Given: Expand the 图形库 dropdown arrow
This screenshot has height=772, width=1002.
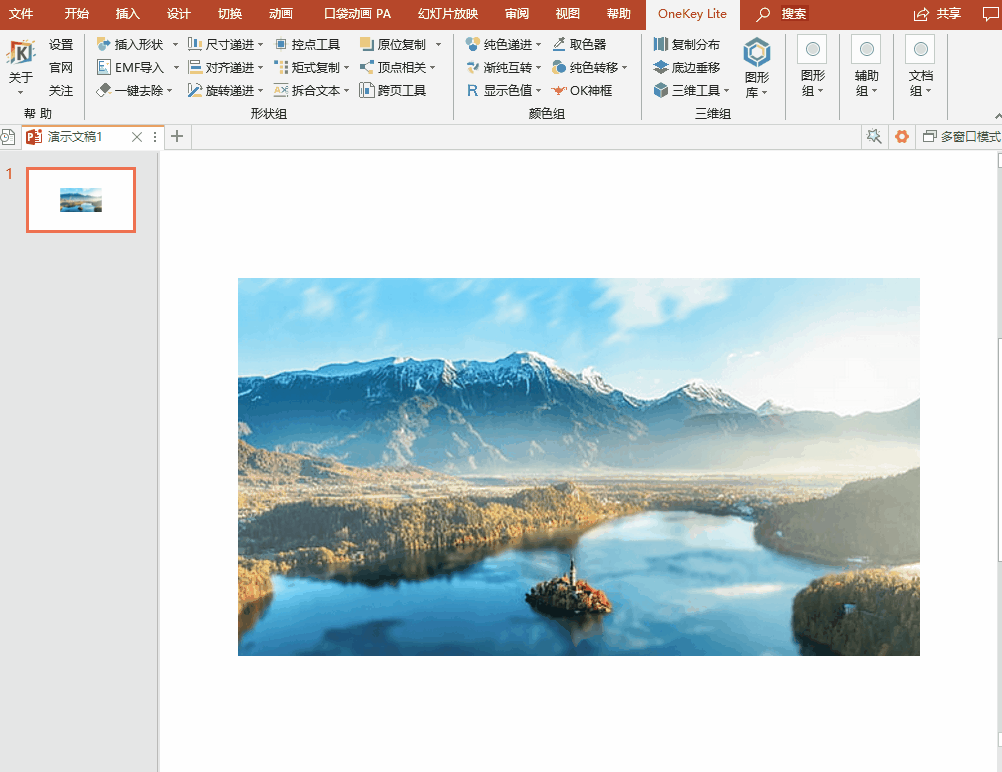Looking at the screenshot, I should [x=764, y=93].
